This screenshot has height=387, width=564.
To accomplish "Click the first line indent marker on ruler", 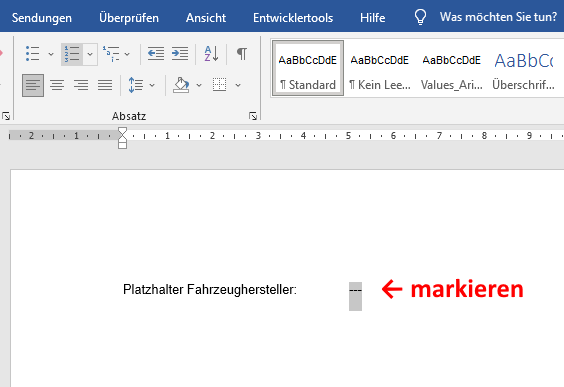I will pos(122,131).
